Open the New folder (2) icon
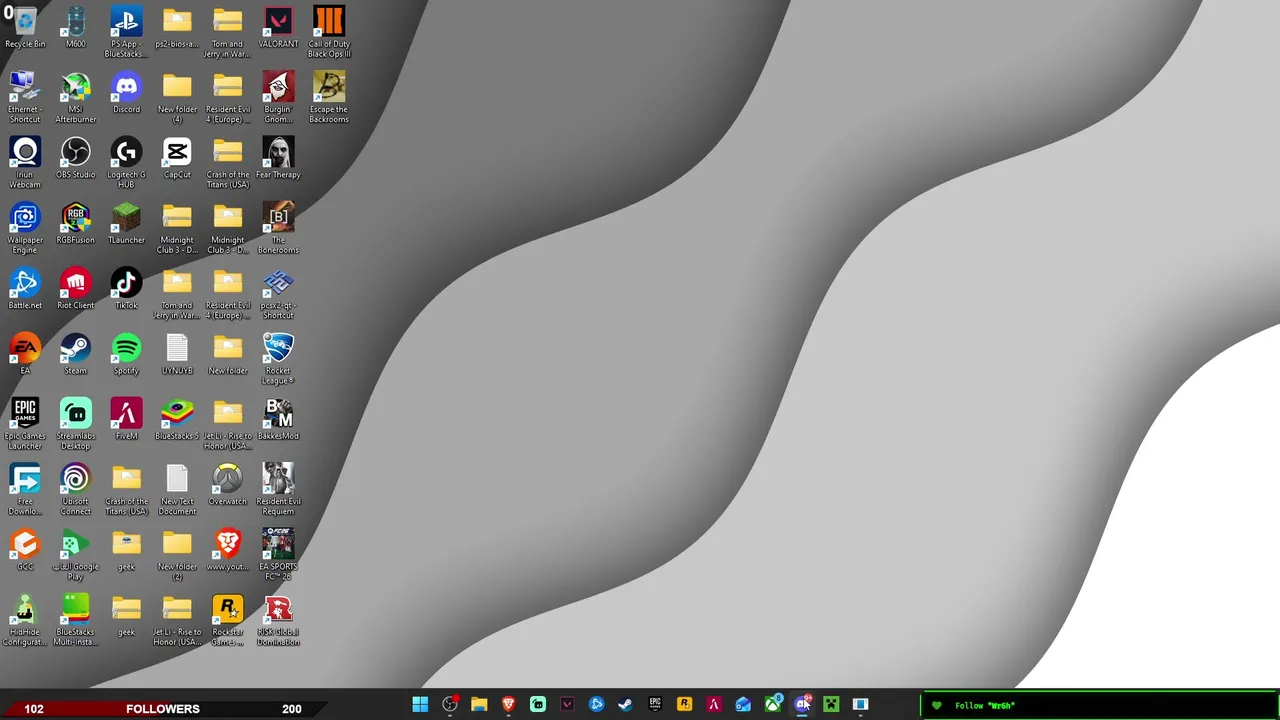 pos(177,555)
